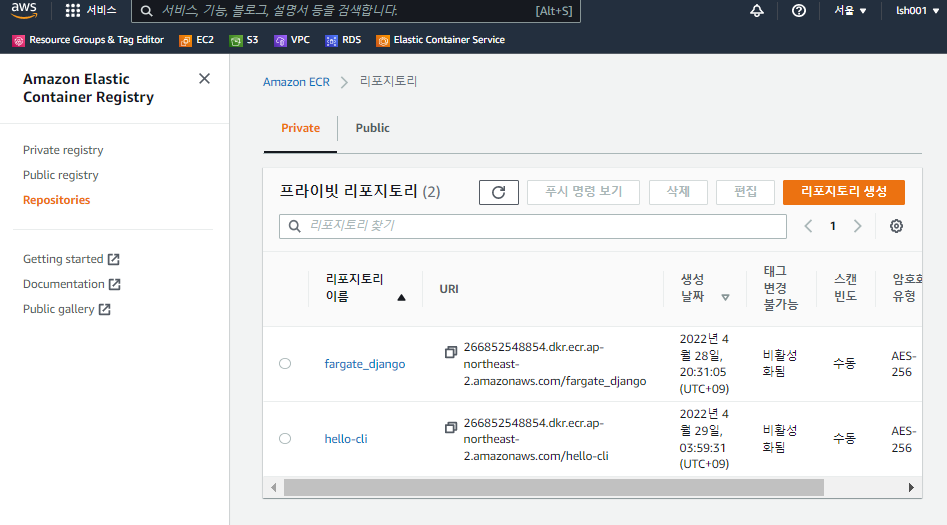Viewport: 947px width, 525px height.
Task: Click the scrollbar left arrow
Action: [x=274, y=488]
